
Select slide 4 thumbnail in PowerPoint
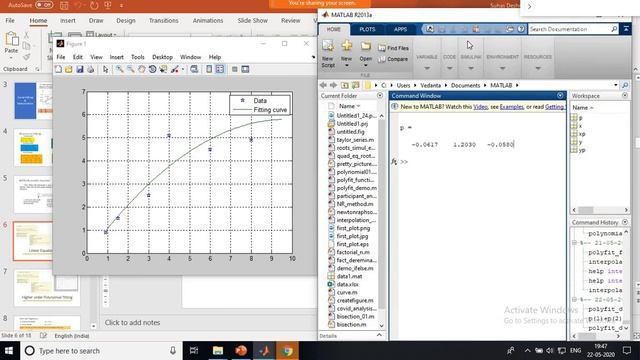tap(33, 147)
